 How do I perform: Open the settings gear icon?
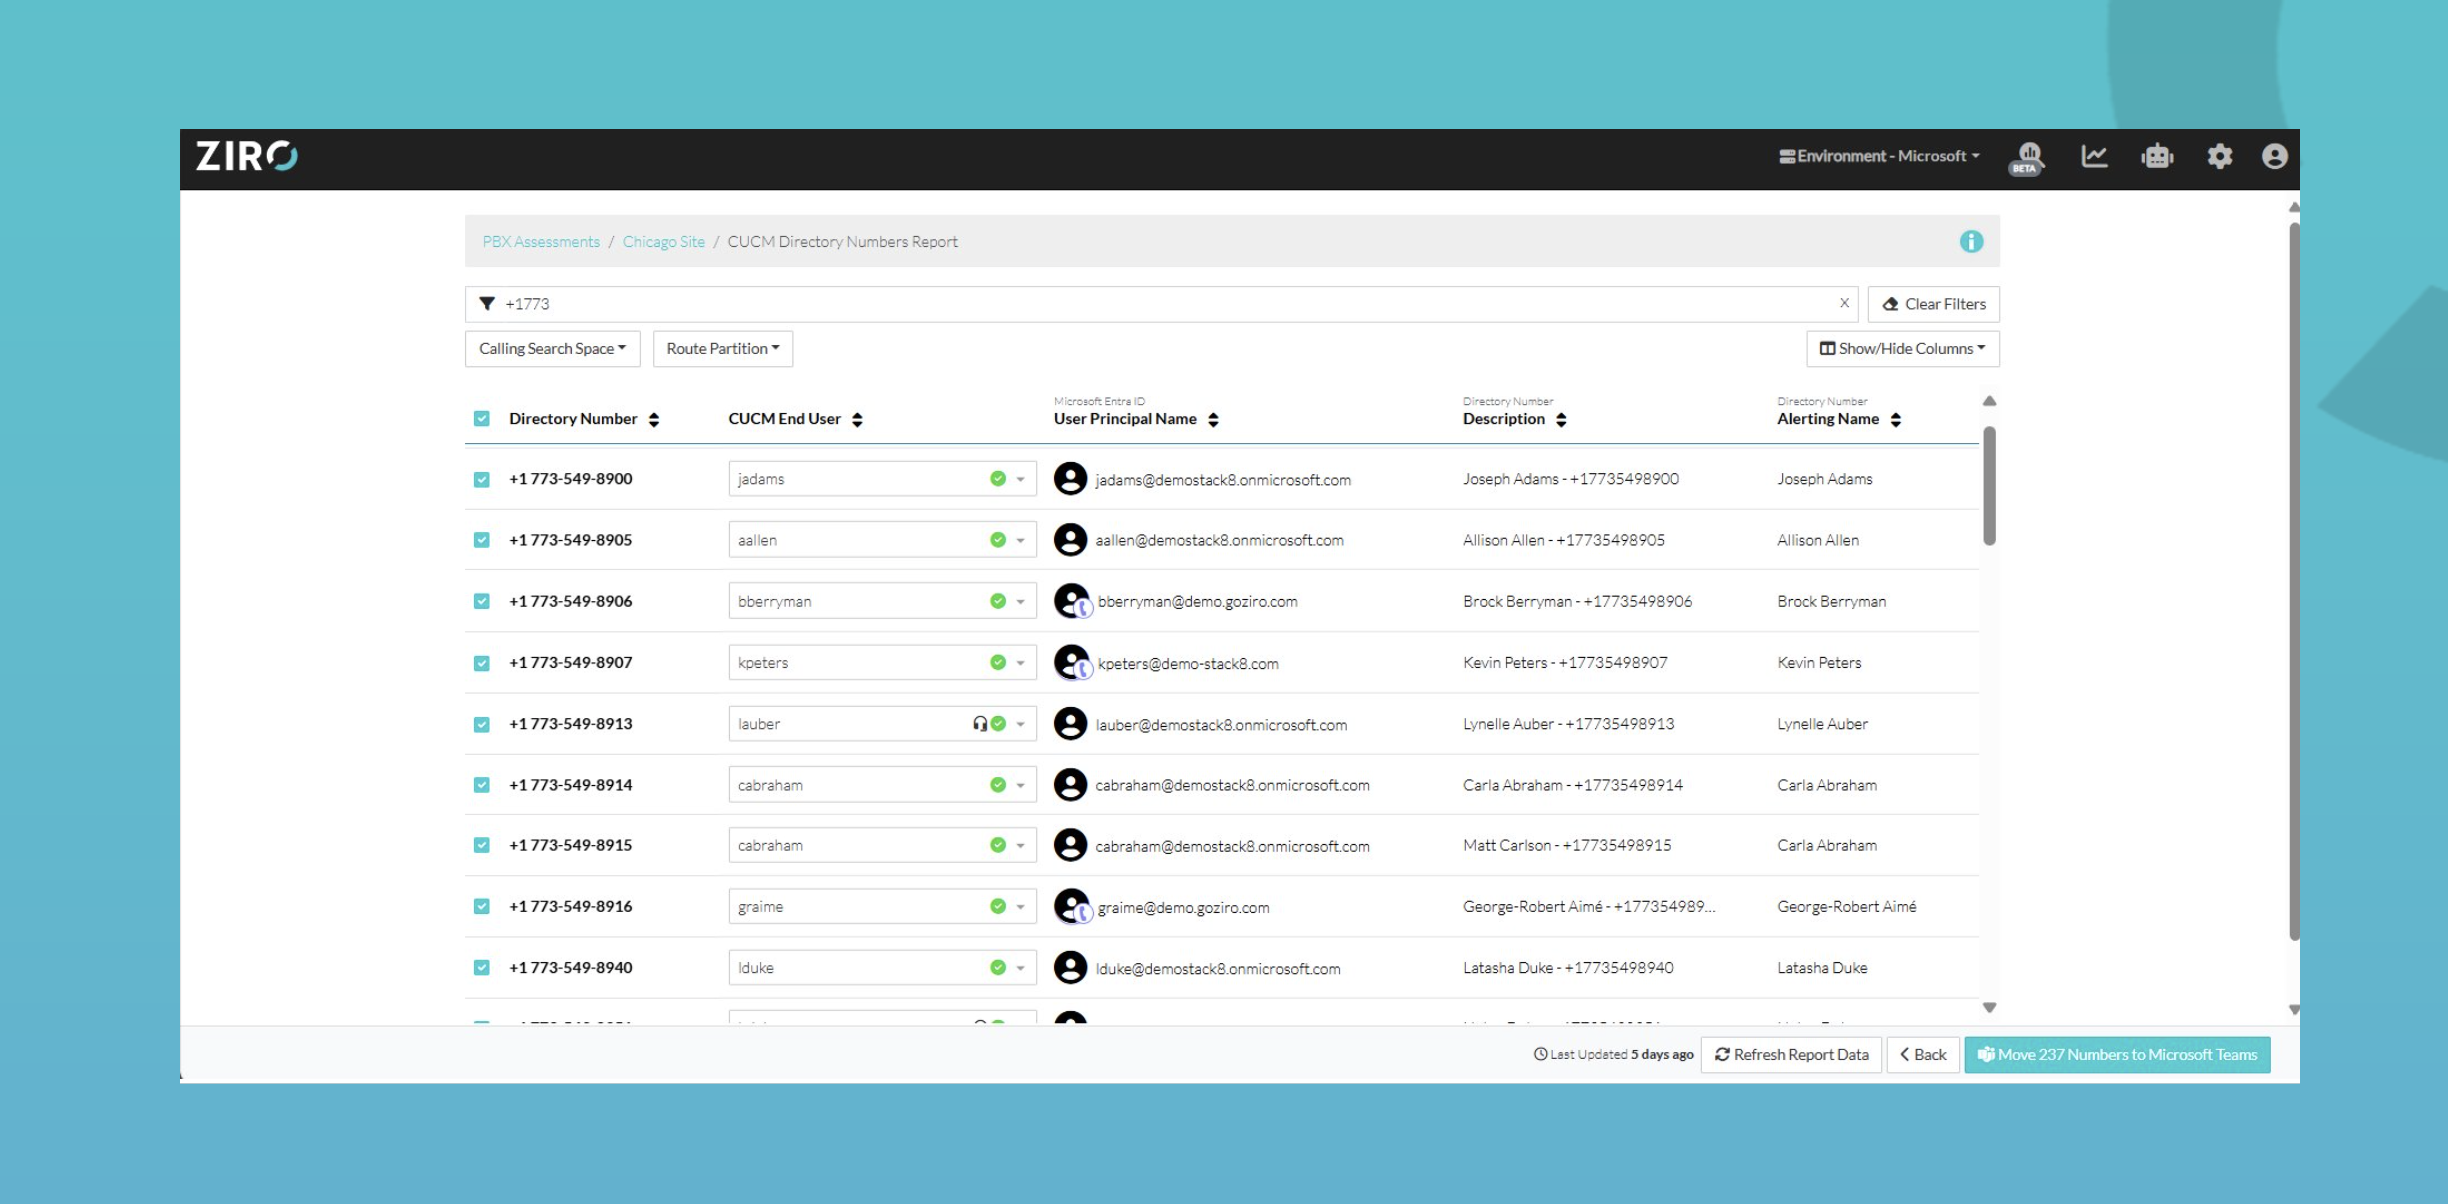(2219, 156)
